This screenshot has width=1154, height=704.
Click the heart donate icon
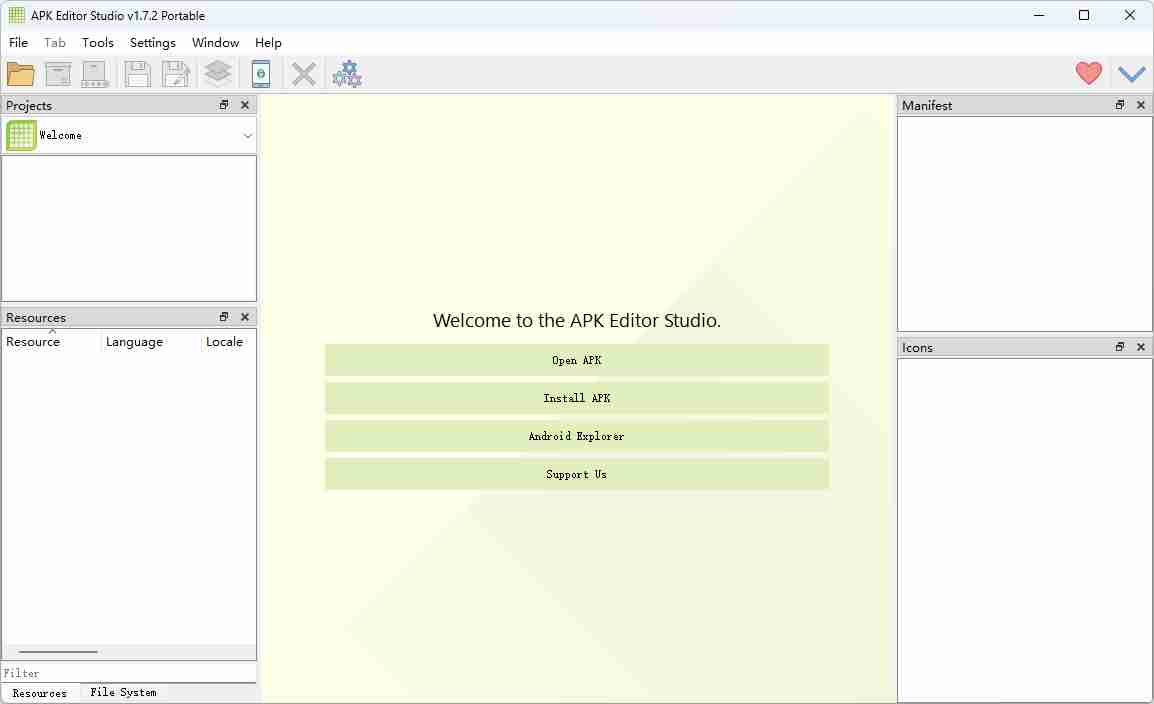pyautogui.click(x=1088, y=73)
